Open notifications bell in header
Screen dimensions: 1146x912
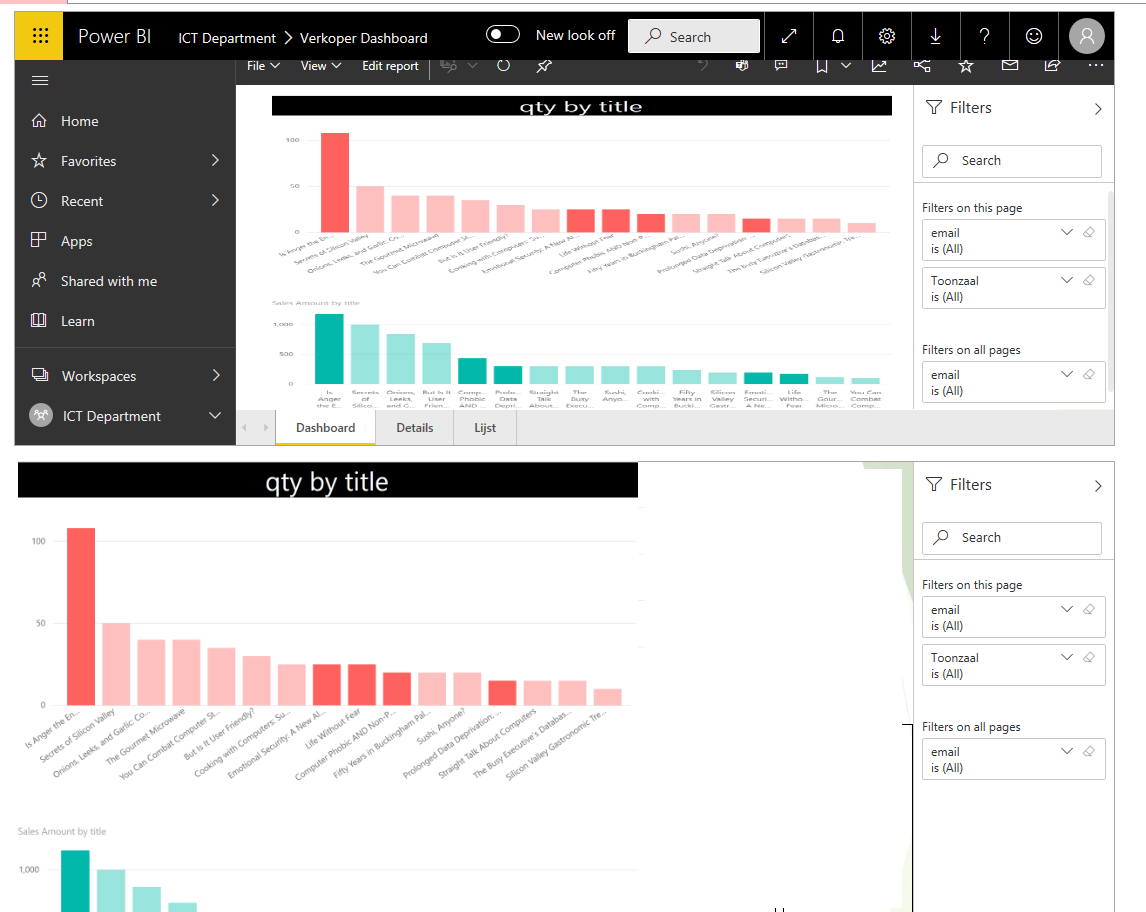[x=838, y=36]
